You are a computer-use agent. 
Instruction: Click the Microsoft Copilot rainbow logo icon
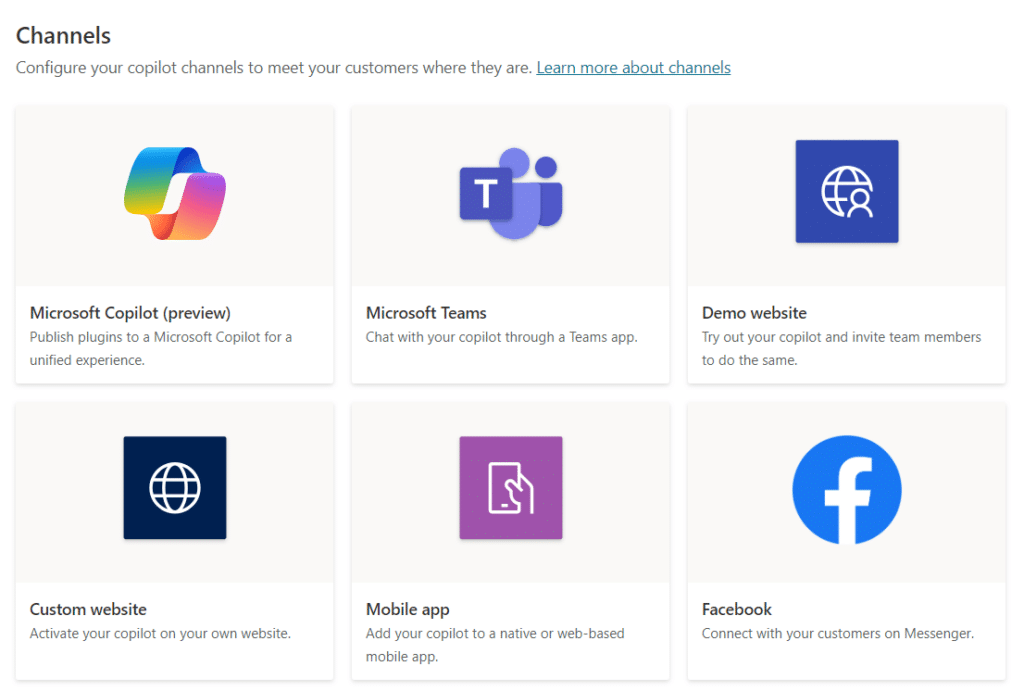click(175, 193)
